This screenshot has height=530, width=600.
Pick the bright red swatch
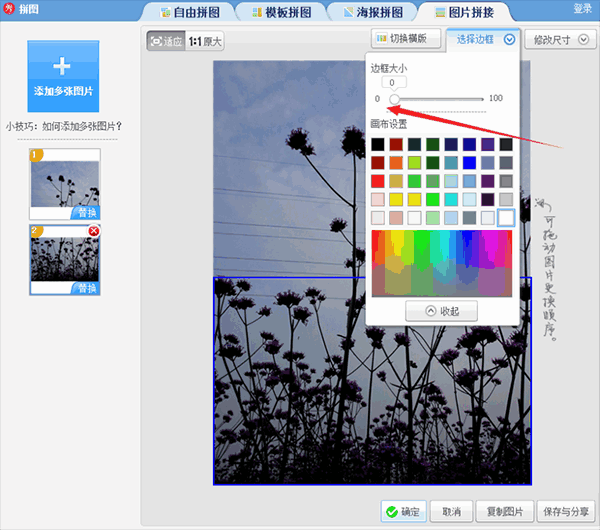coord(378,181)
